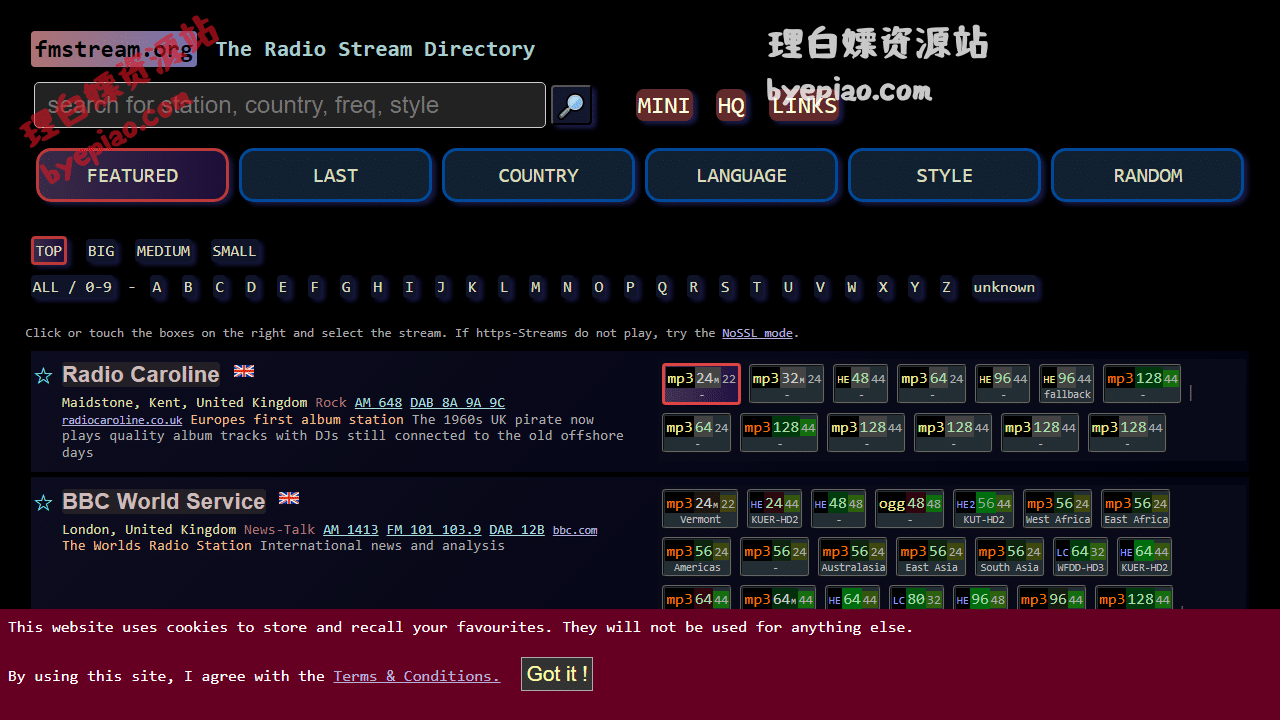Accept cookies with Got it ! button
The height and width of the screenshot is (720, 1280).
point(557,674)
